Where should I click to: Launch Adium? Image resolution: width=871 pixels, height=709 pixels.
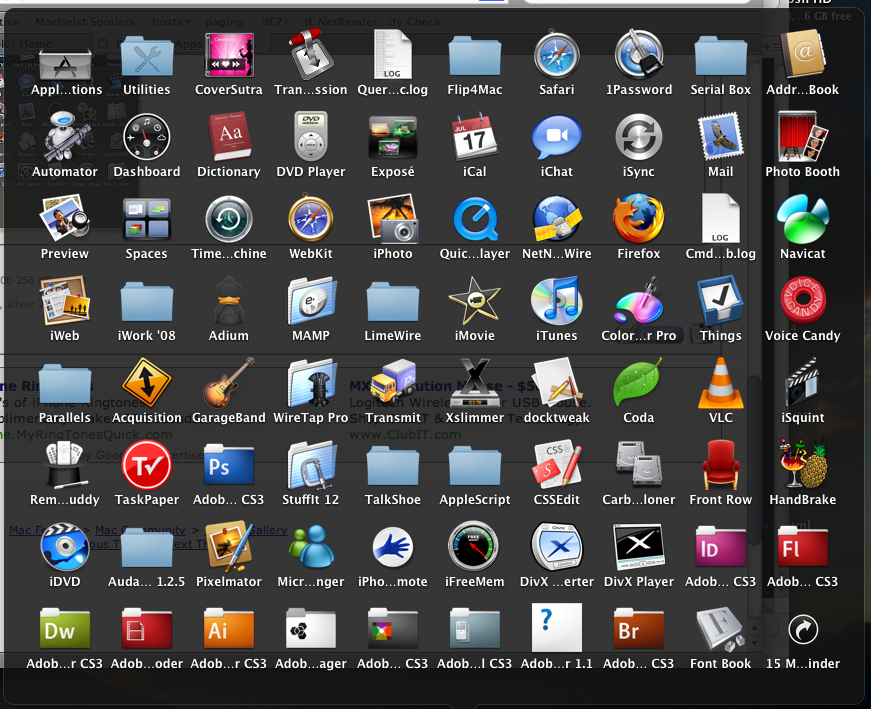(229, 301)
